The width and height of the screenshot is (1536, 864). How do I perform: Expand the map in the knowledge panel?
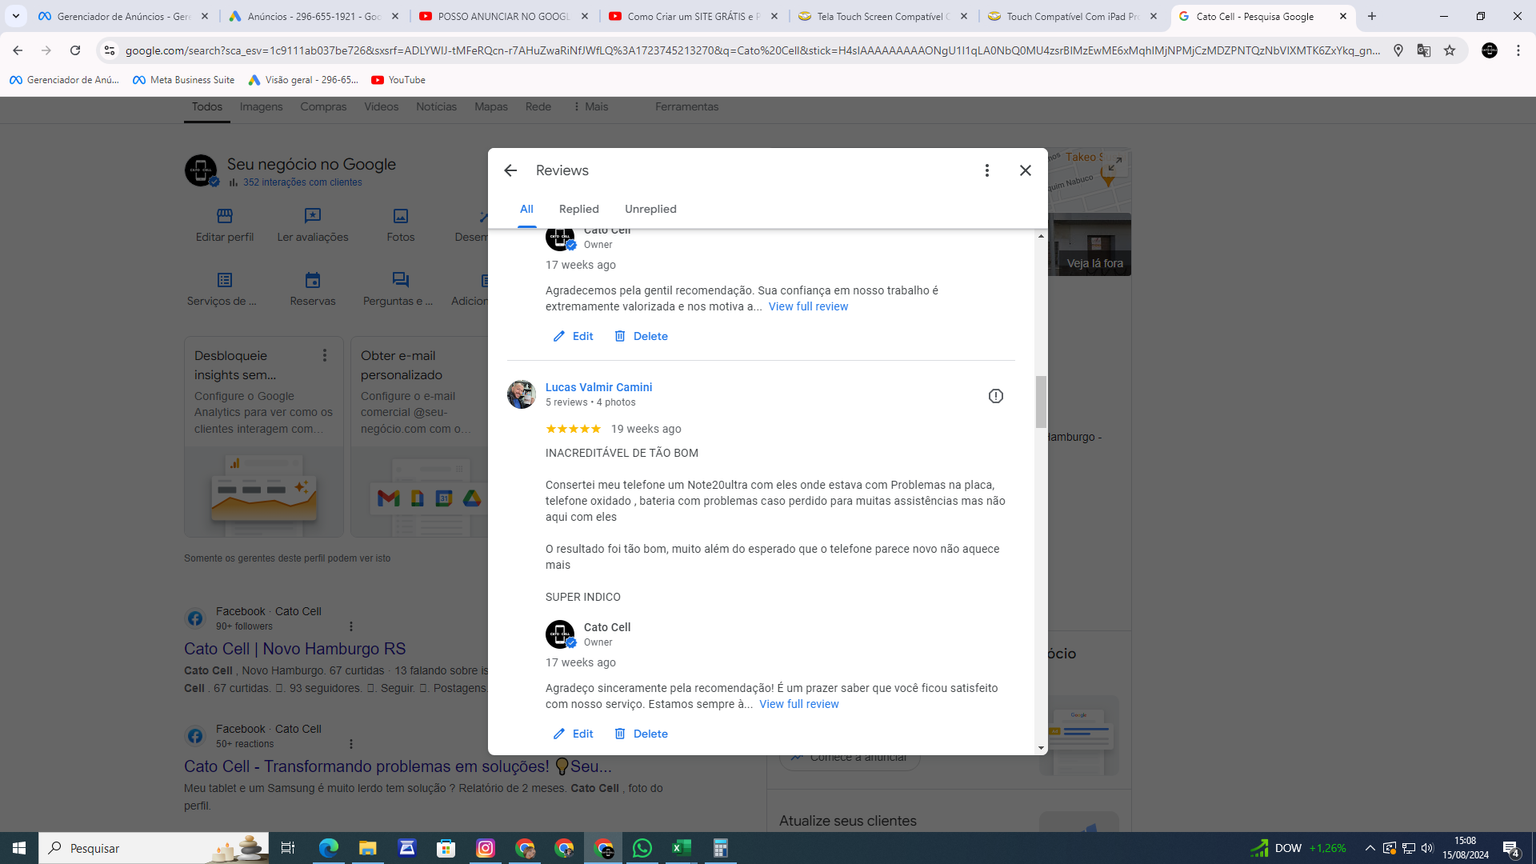pos(1115,163)
